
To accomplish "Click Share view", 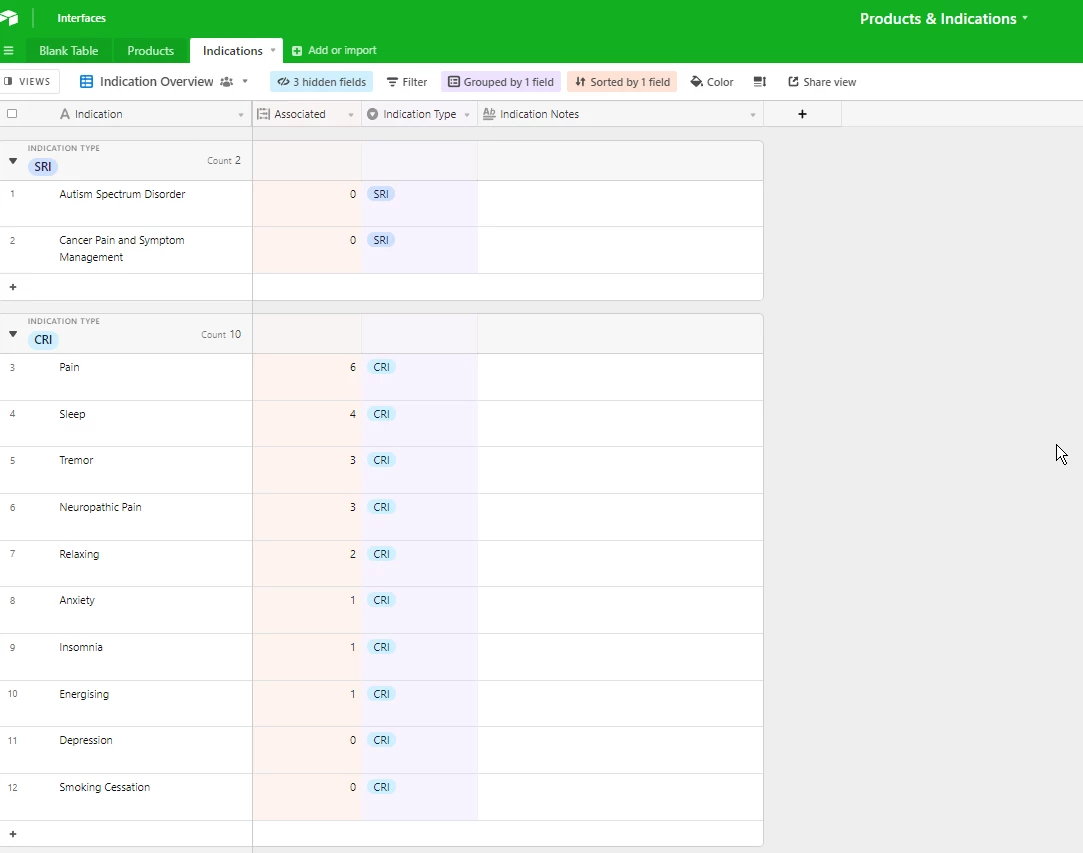I will [822, 82].
